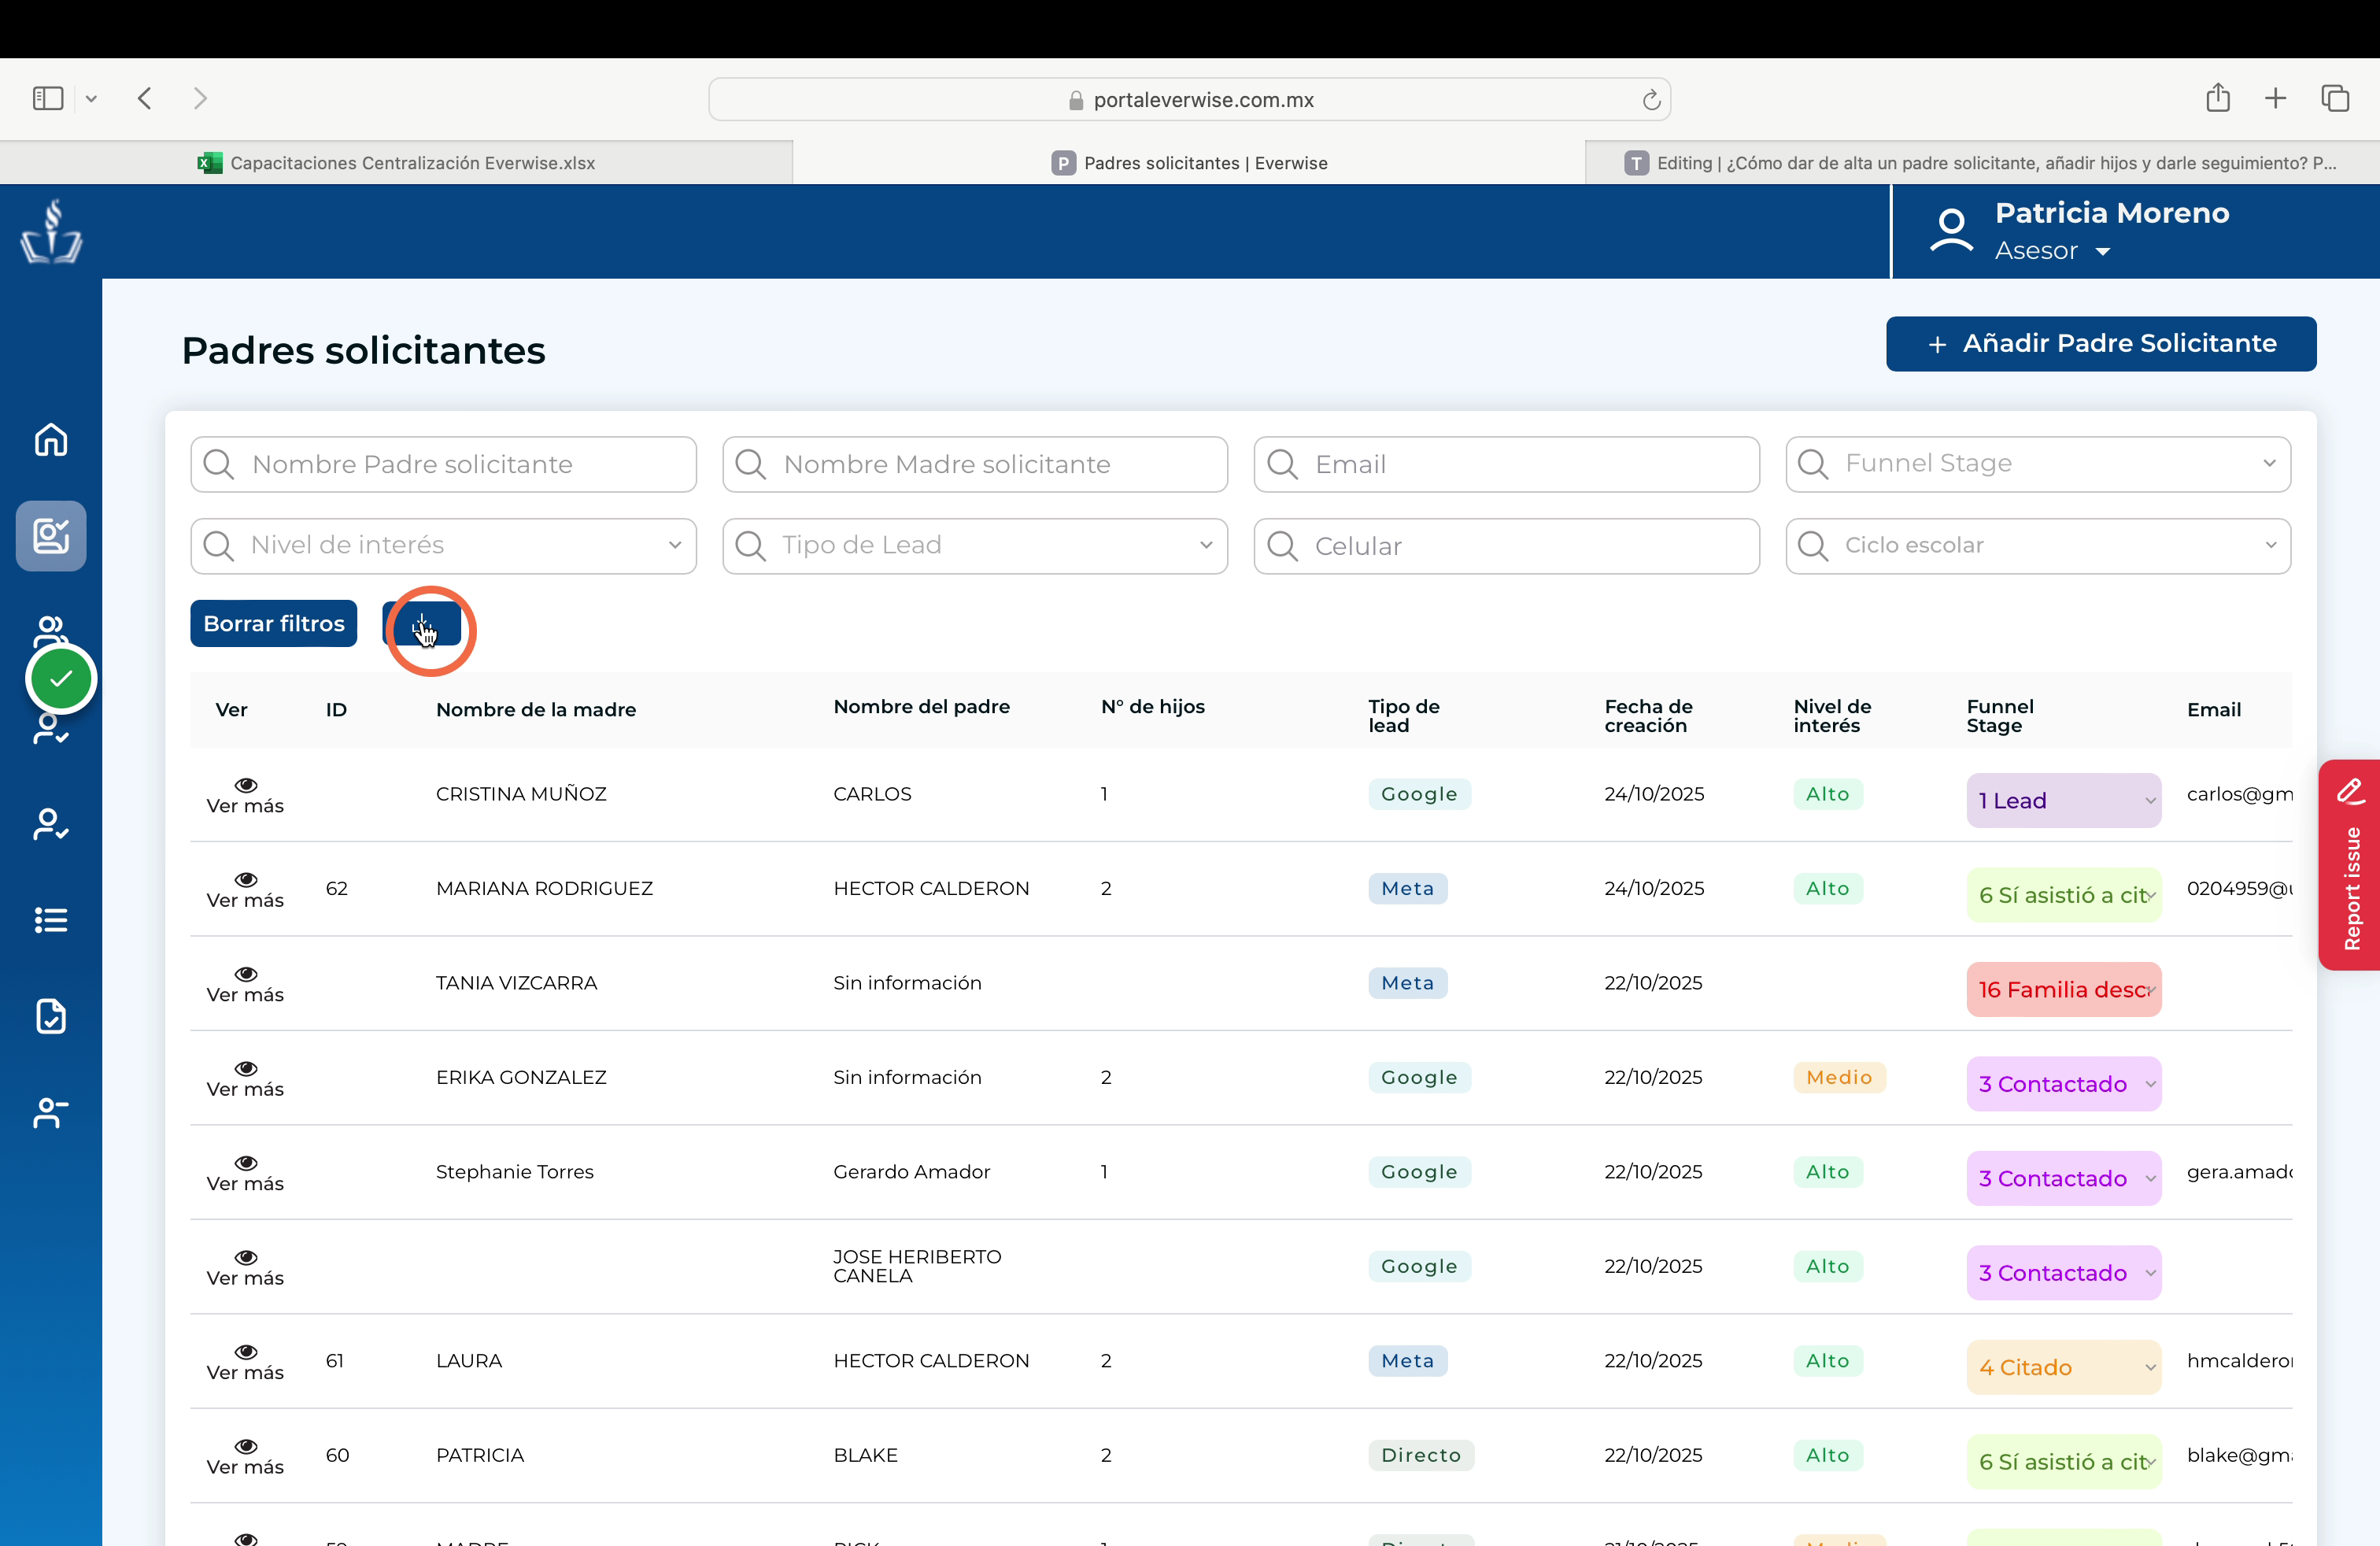Click 'Ver más' for PATRICIA row 60

click(245, 1467)
